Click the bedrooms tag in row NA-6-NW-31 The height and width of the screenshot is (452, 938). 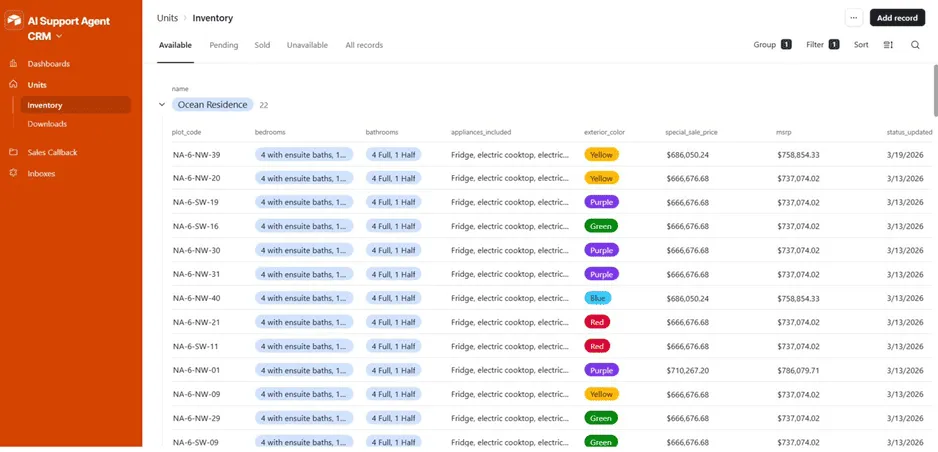pyautogui.click(x=304, y=274)
